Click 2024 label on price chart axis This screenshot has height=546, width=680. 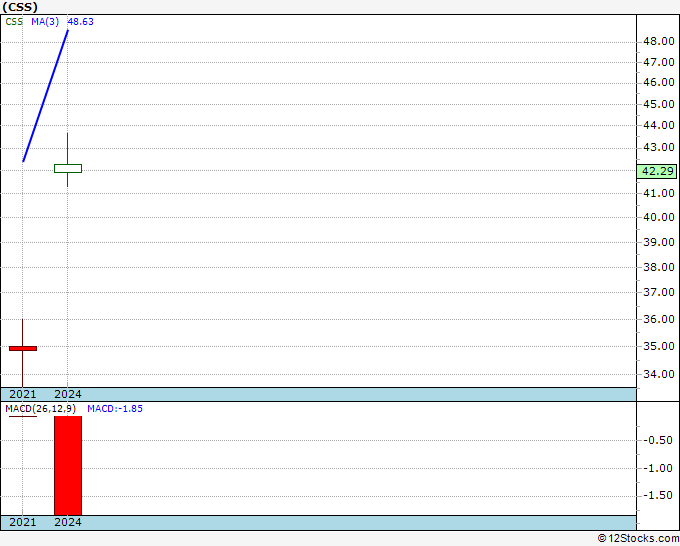(x=68, y=394)
